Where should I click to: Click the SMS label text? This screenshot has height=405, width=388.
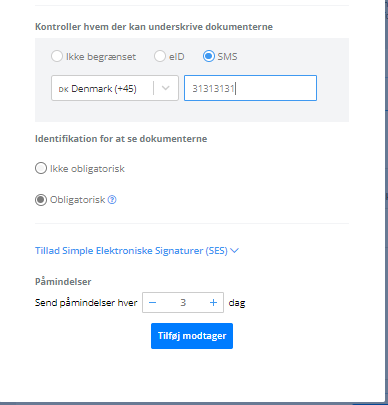click(228, 57)
